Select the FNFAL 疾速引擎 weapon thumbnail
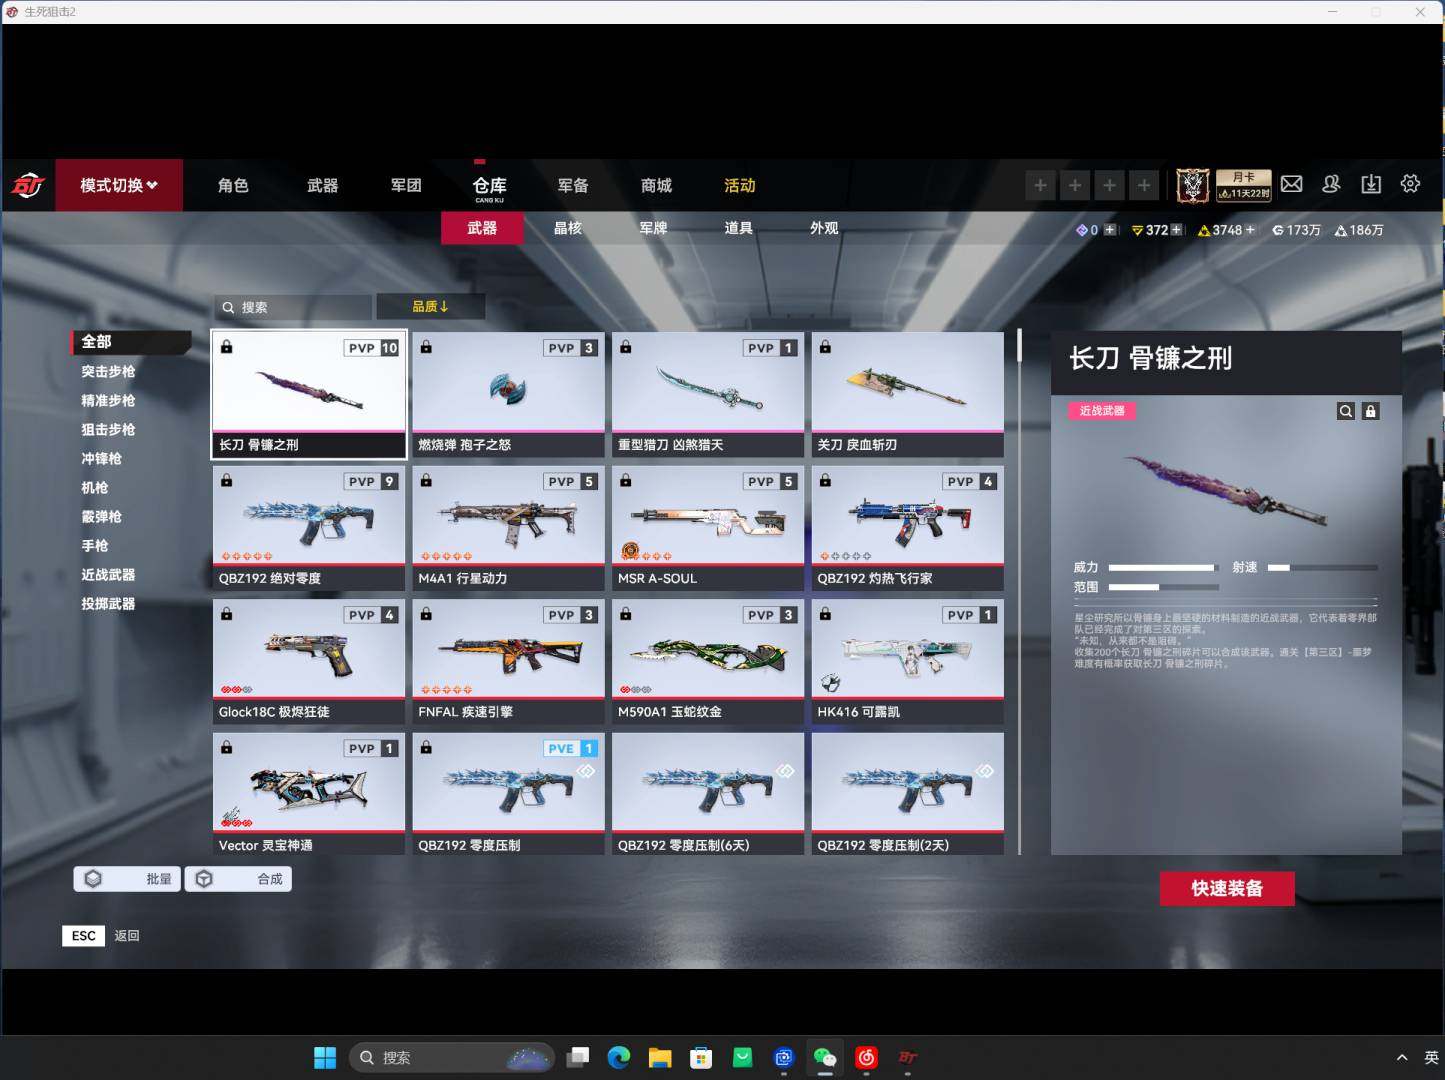1445x1080 pixels. (x=508, y=661)
